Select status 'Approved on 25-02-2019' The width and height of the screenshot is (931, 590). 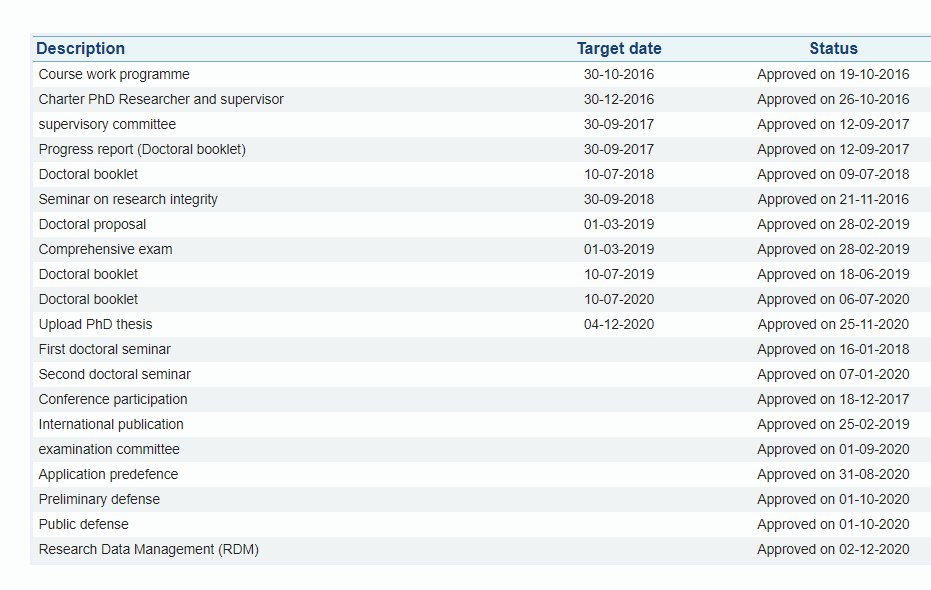click(x=833, y=424)
